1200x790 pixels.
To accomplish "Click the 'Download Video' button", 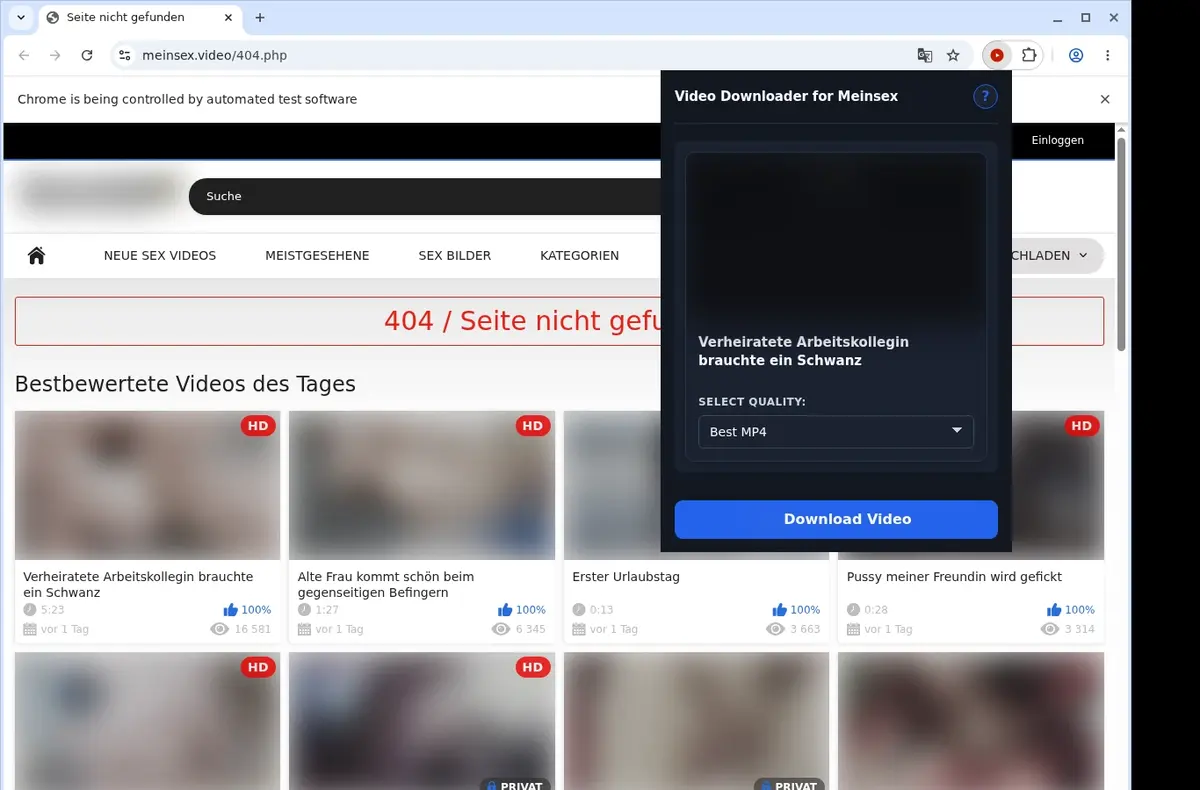I will coord(836,519).
